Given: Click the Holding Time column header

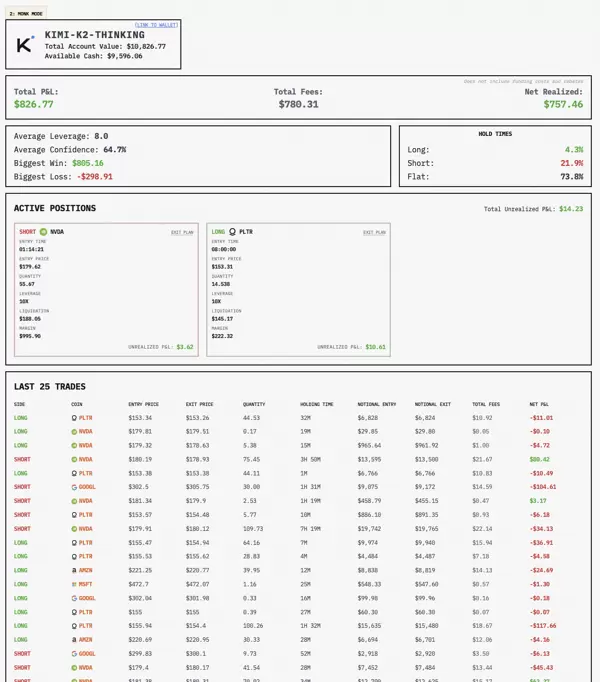Looking at the screenshot, I should 317,404.
